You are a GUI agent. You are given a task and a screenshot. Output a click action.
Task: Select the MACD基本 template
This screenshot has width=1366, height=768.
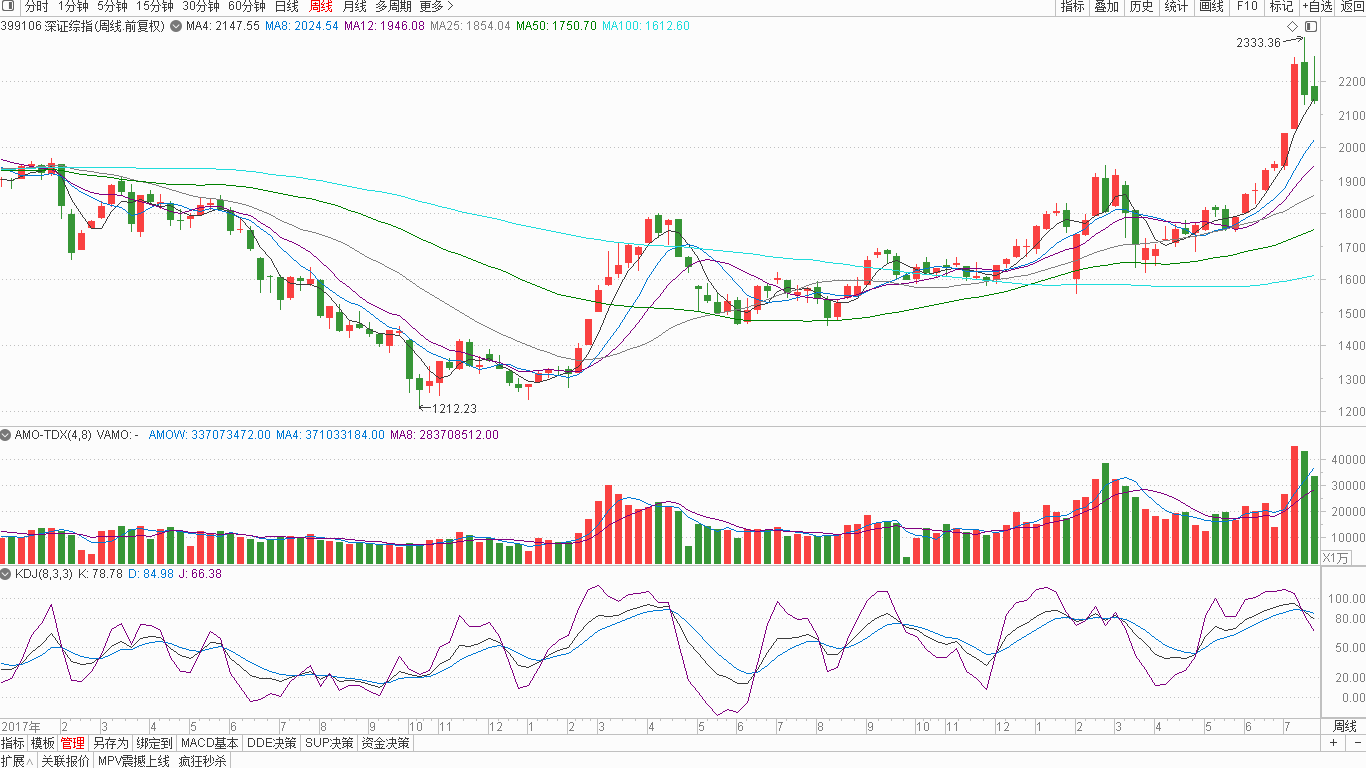point(209,743)
